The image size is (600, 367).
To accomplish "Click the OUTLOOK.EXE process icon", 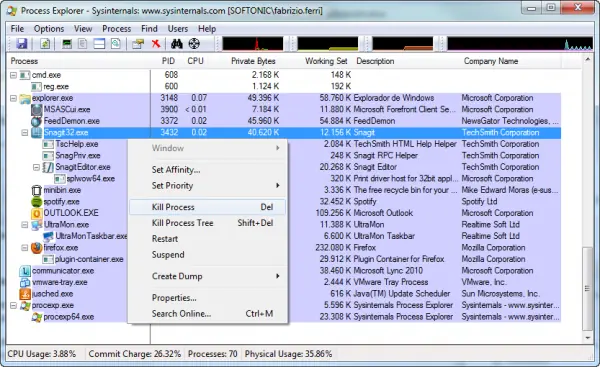I will 36,213.
